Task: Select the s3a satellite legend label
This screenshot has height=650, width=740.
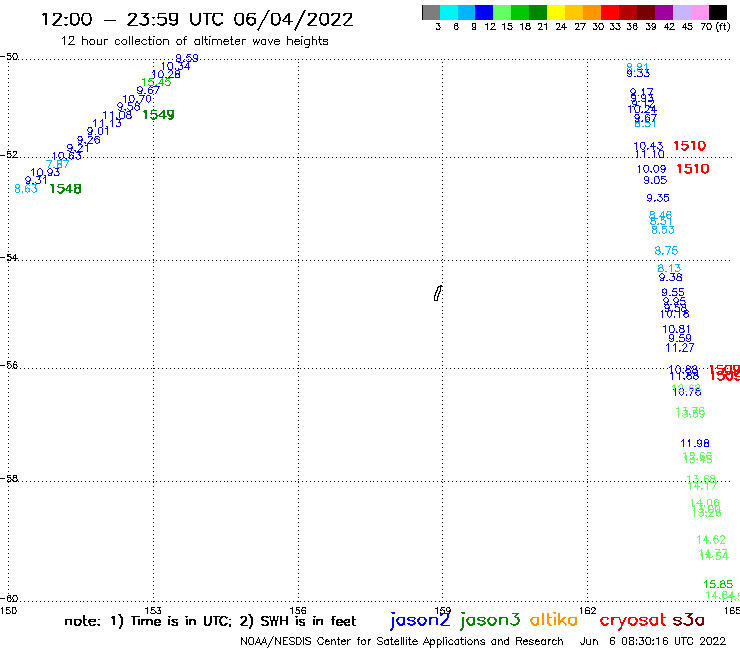Action: pos(688,620)
